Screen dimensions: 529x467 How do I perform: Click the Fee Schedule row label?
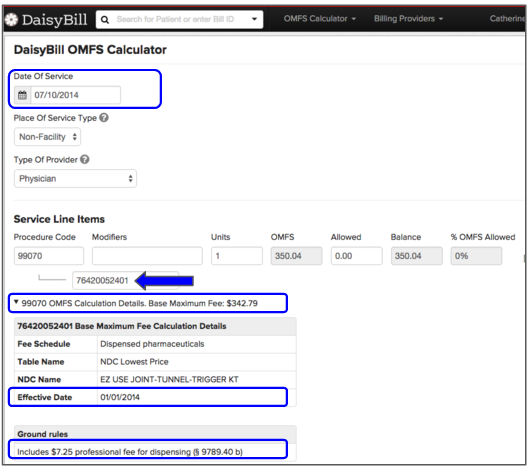pyautogui.click(x=44, y=344)
